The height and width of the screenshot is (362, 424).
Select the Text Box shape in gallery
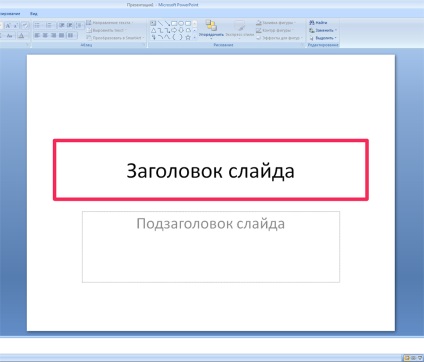153,23
